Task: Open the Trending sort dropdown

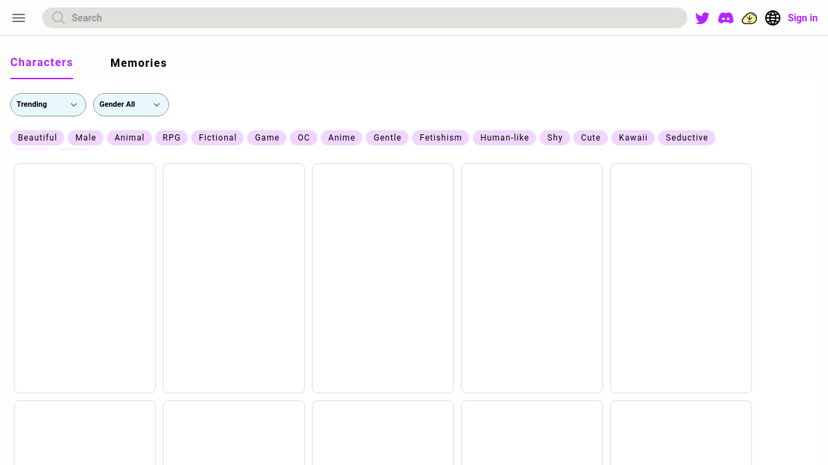Action: tap(48, 105)
